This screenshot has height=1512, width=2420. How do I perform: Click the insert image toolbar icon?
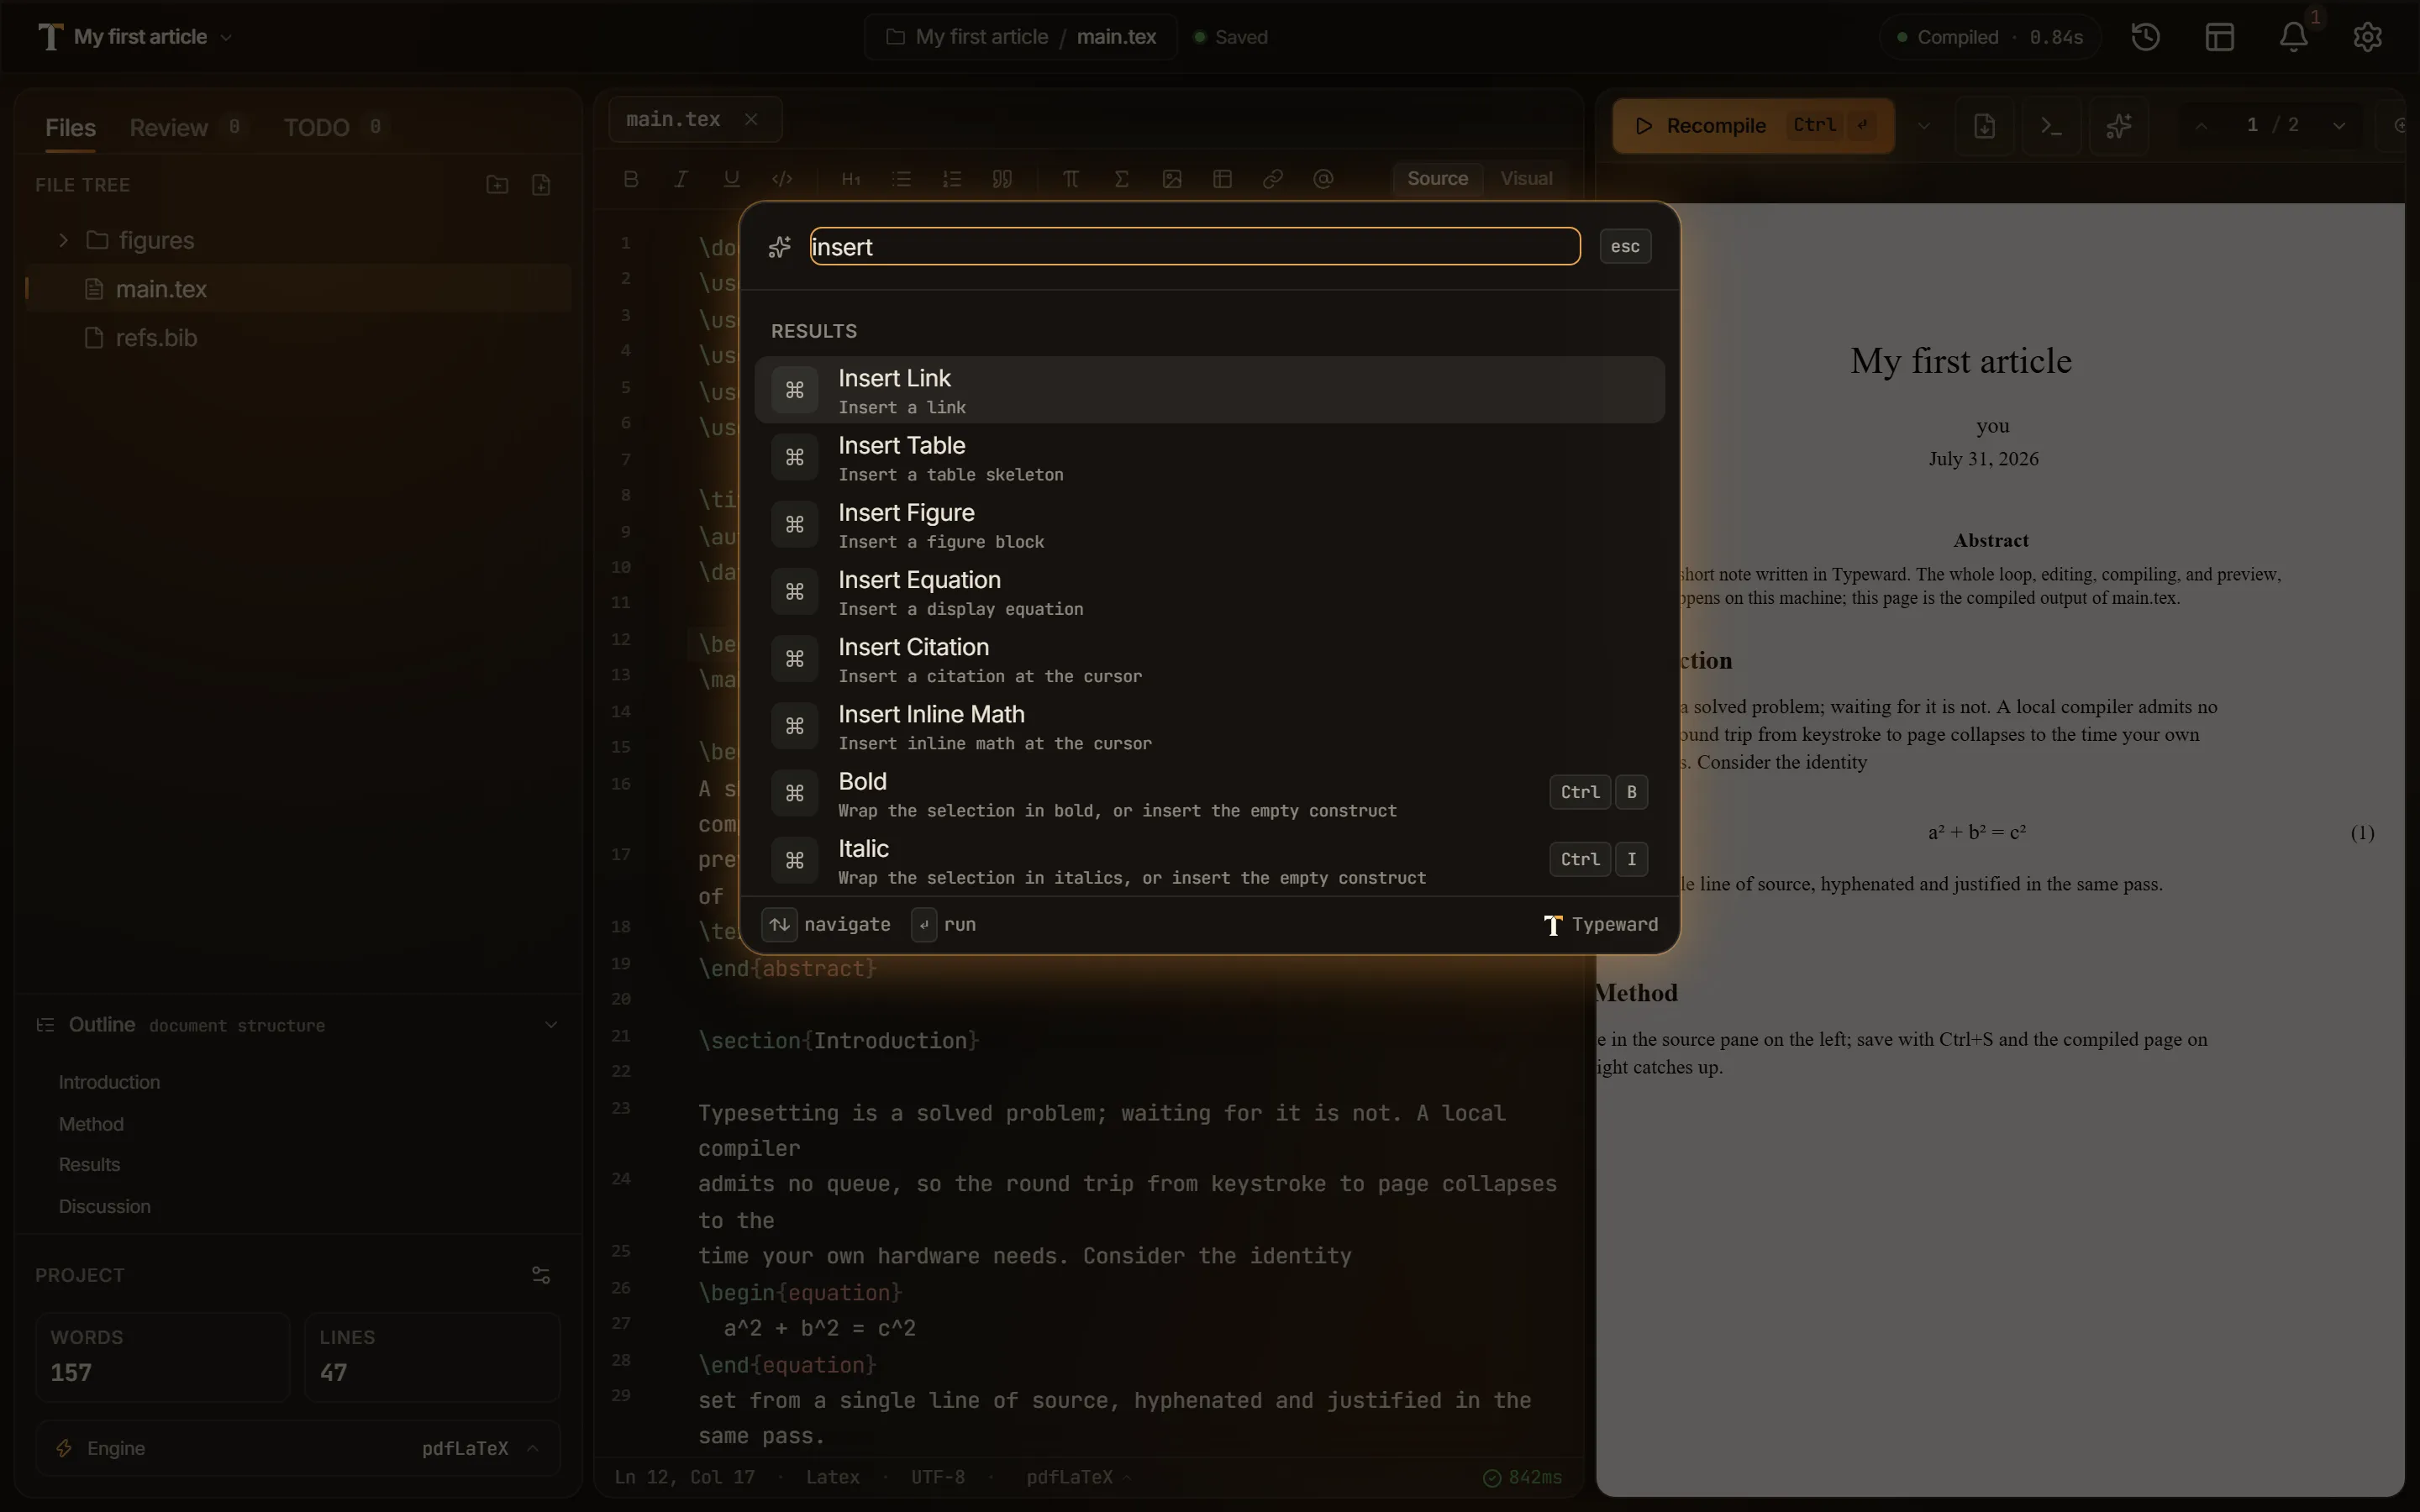pyautogui.click(x=1172, y=179)
